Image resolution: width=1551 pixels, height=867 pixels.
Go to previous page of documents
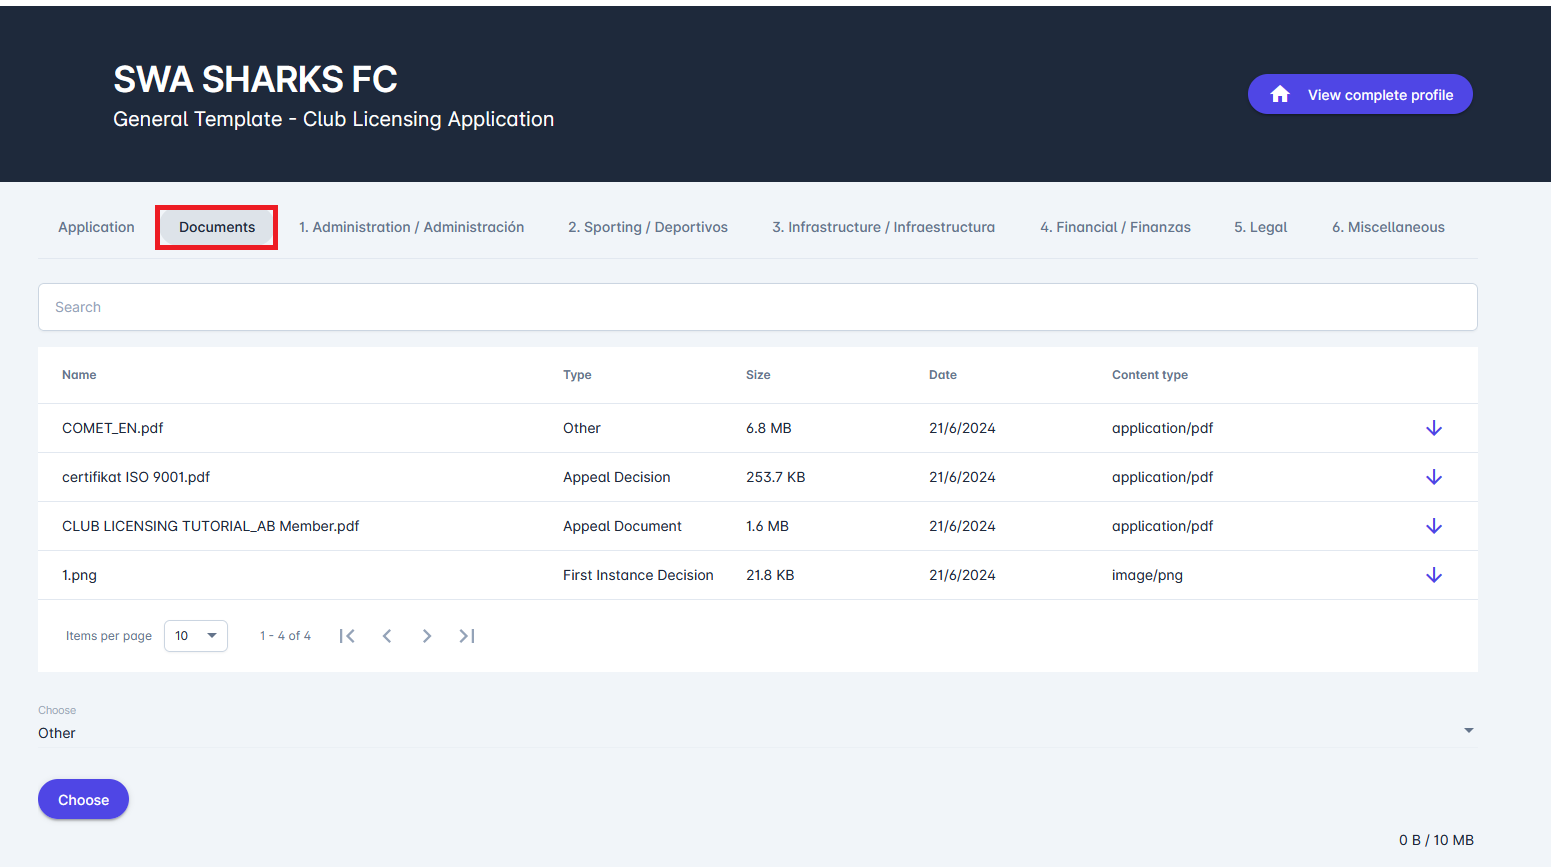(x=387, y=636)
